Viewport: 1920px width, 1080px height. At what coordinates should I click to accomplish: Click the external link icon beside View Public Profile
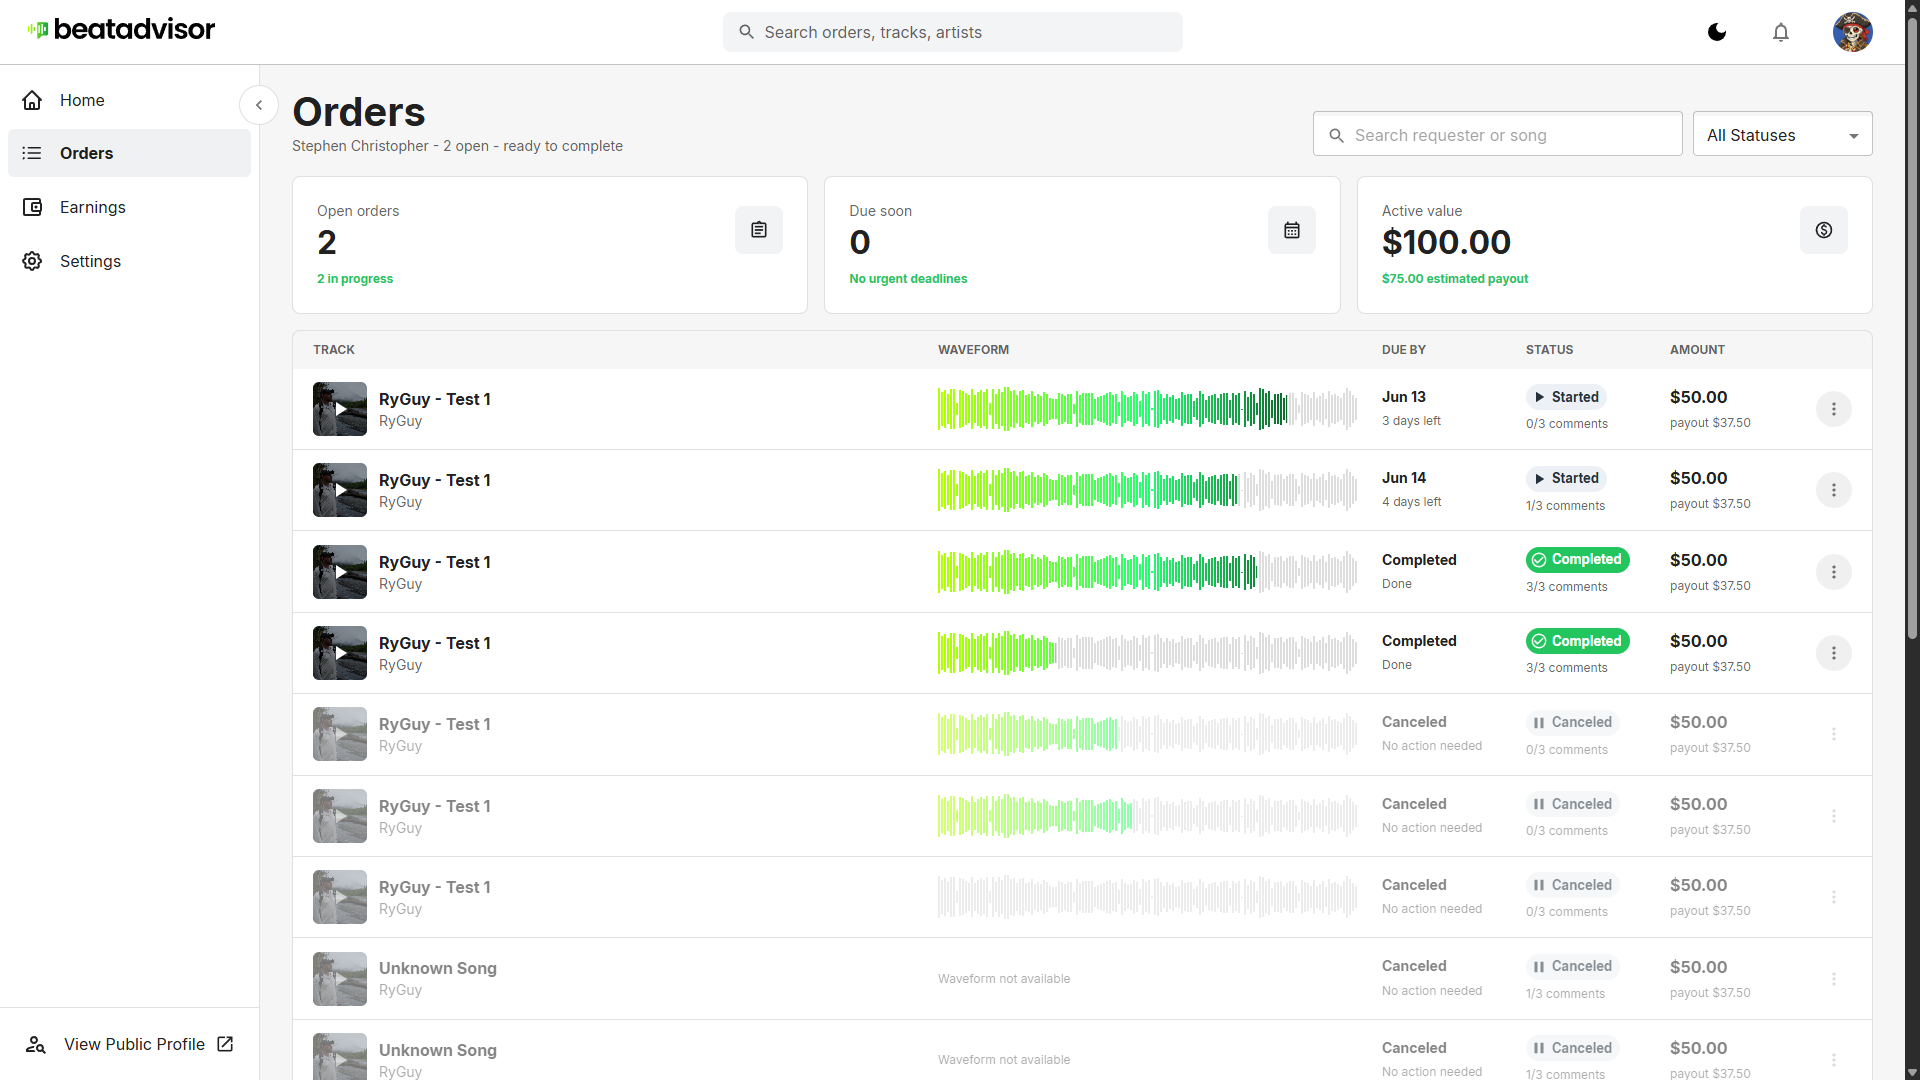[x=225, y=1044]
